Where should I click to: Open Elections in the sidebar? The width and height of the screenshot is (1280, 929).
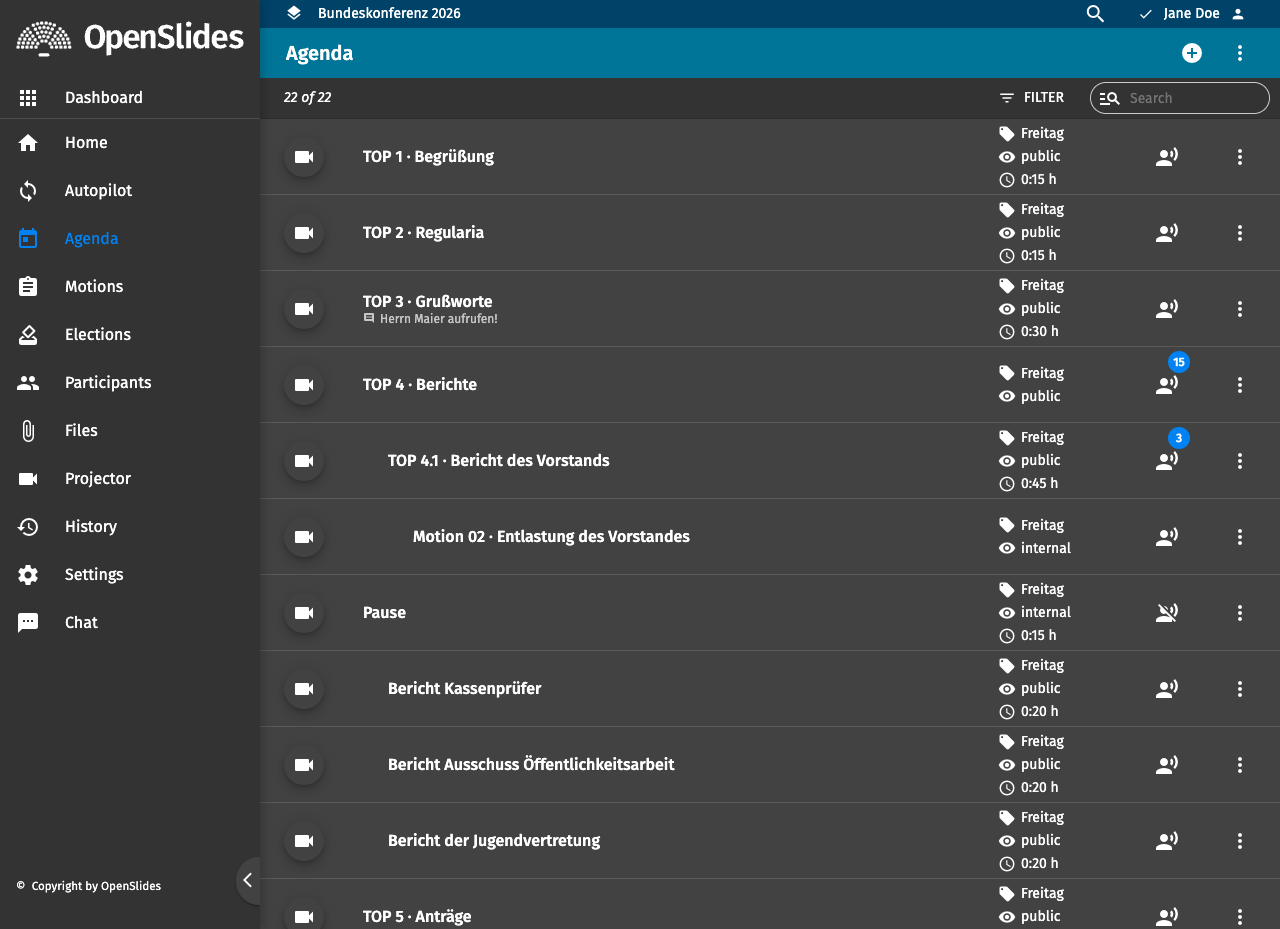[130, 335]
